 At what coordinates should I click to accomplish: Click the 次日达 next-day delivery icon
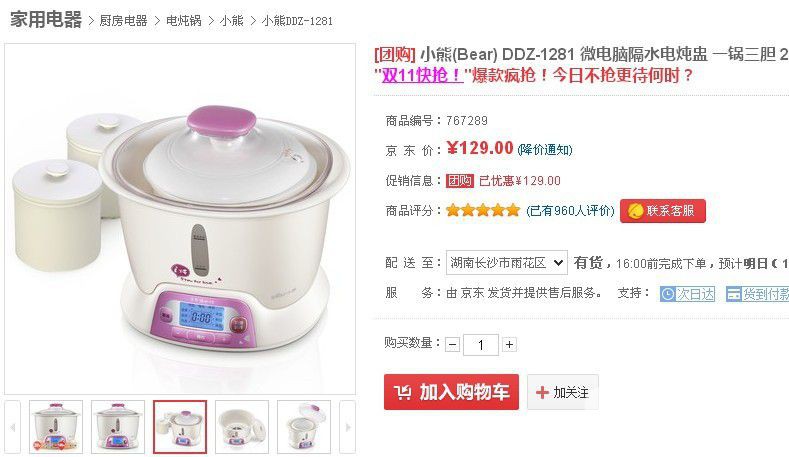pyautogui.click(x=687, y=294)
